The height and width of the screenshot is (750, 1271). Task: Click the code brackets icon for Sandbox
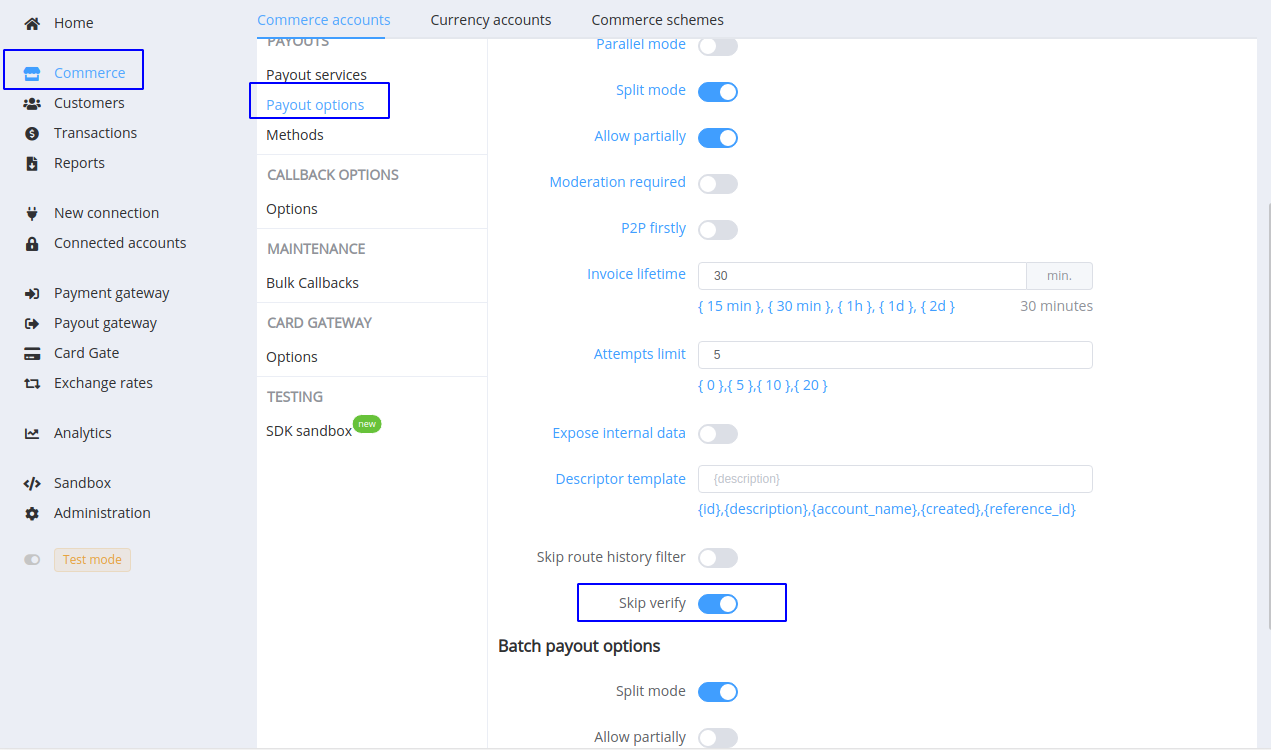pos(32,483)
